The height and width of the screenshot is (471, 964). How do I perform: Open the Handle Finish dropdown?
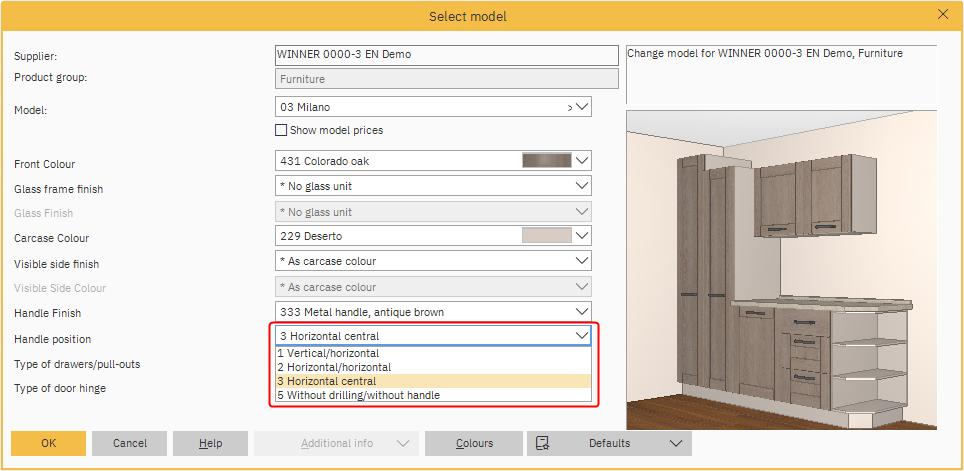tap(582, 311)
